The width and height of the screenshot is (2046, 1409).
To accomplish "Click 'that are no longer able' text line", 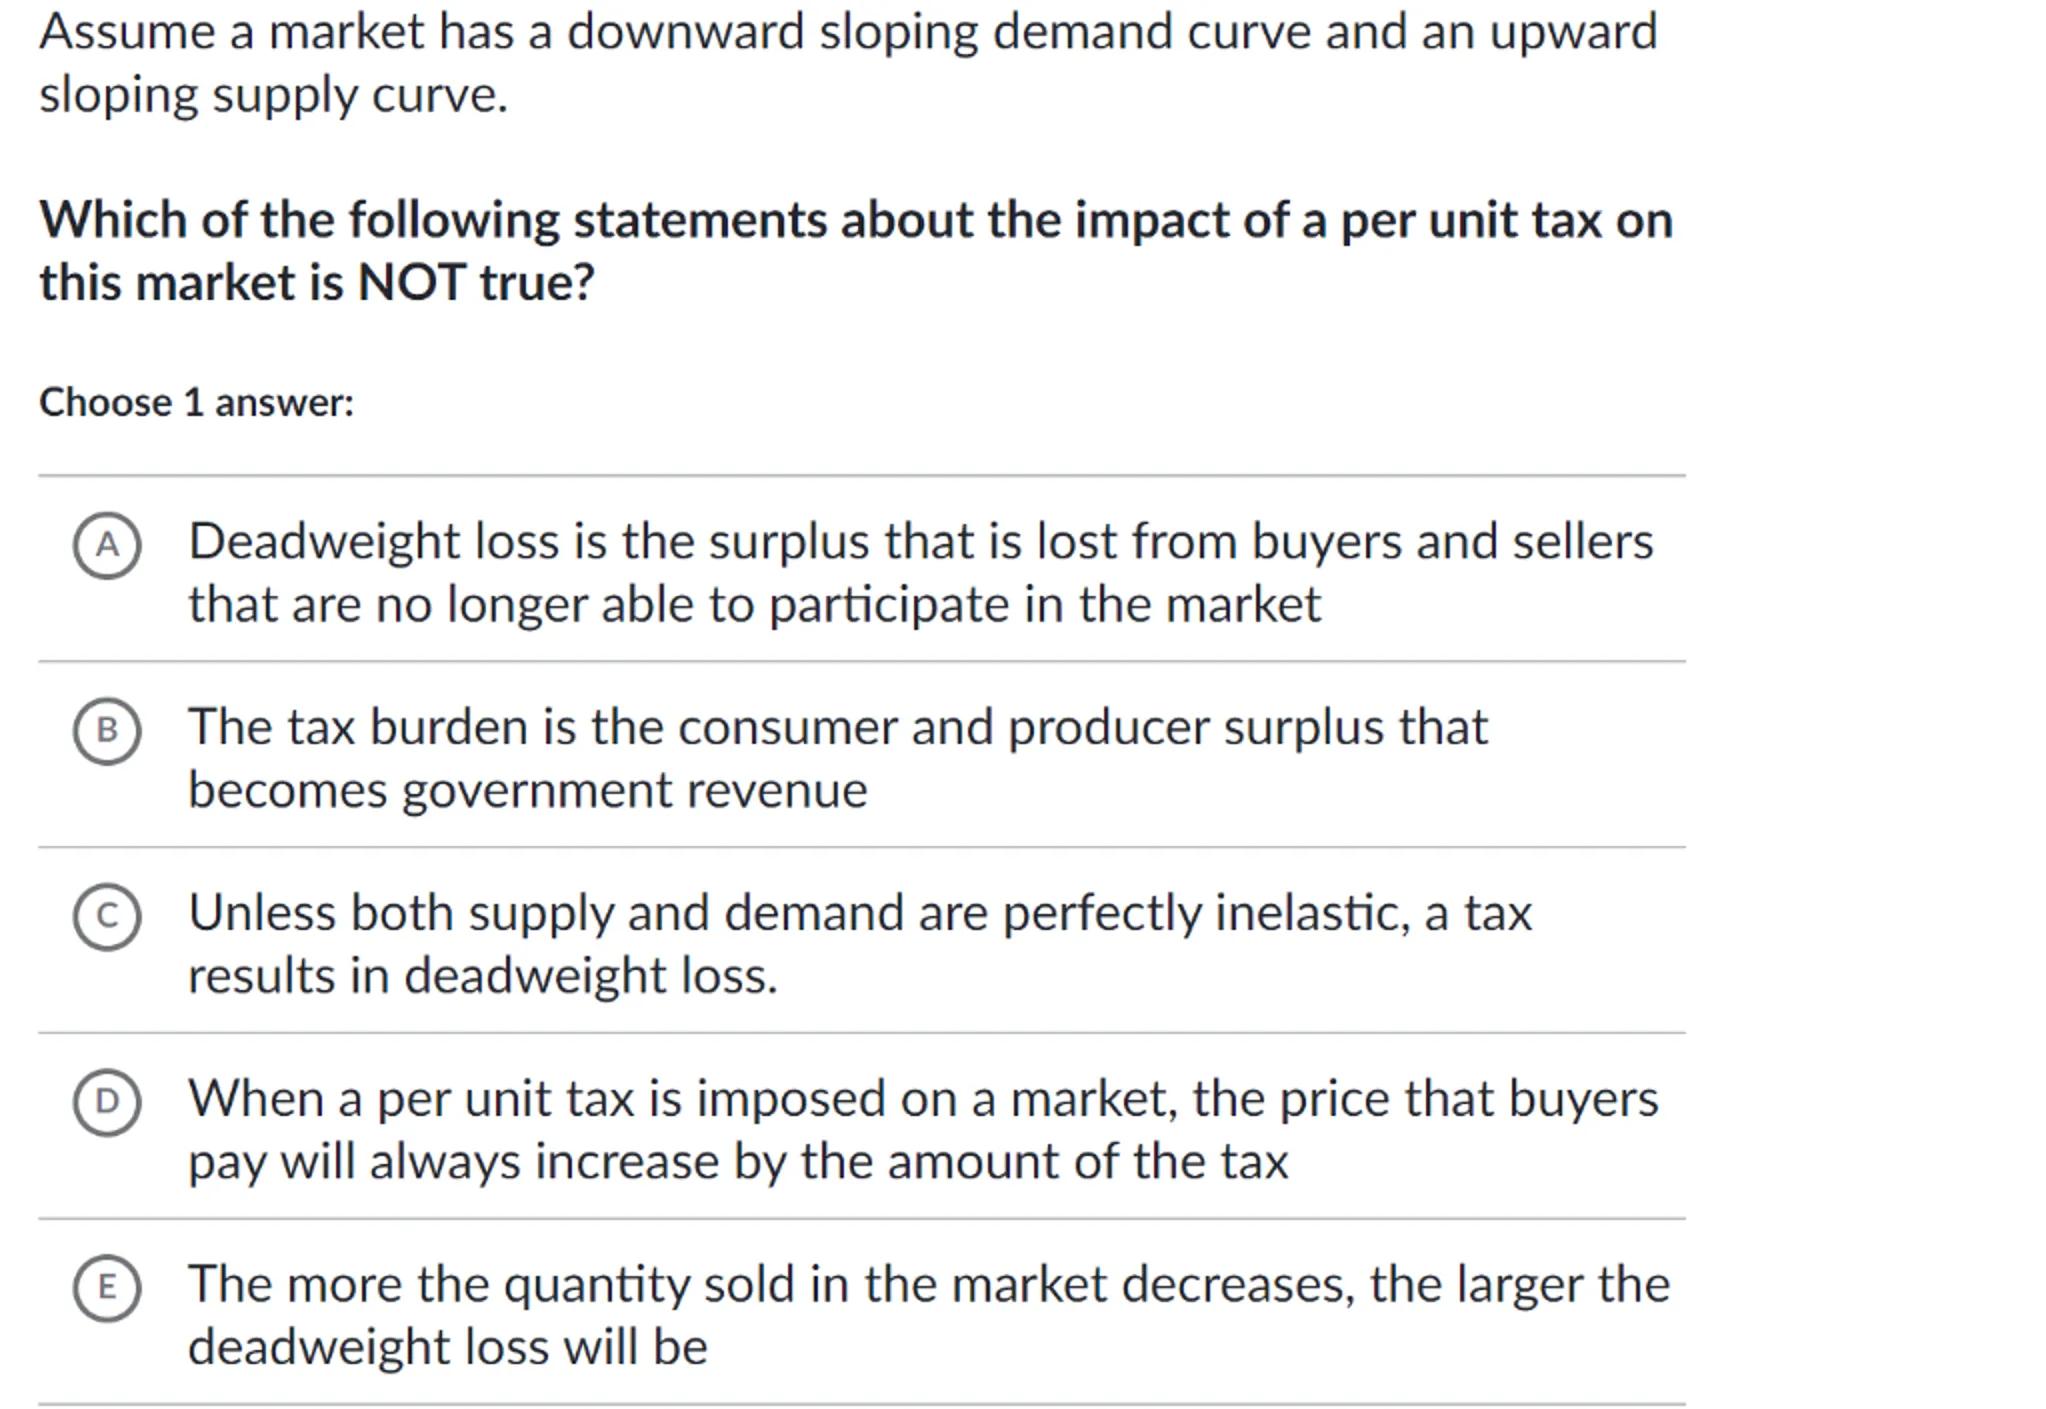I will coord(755,605).
